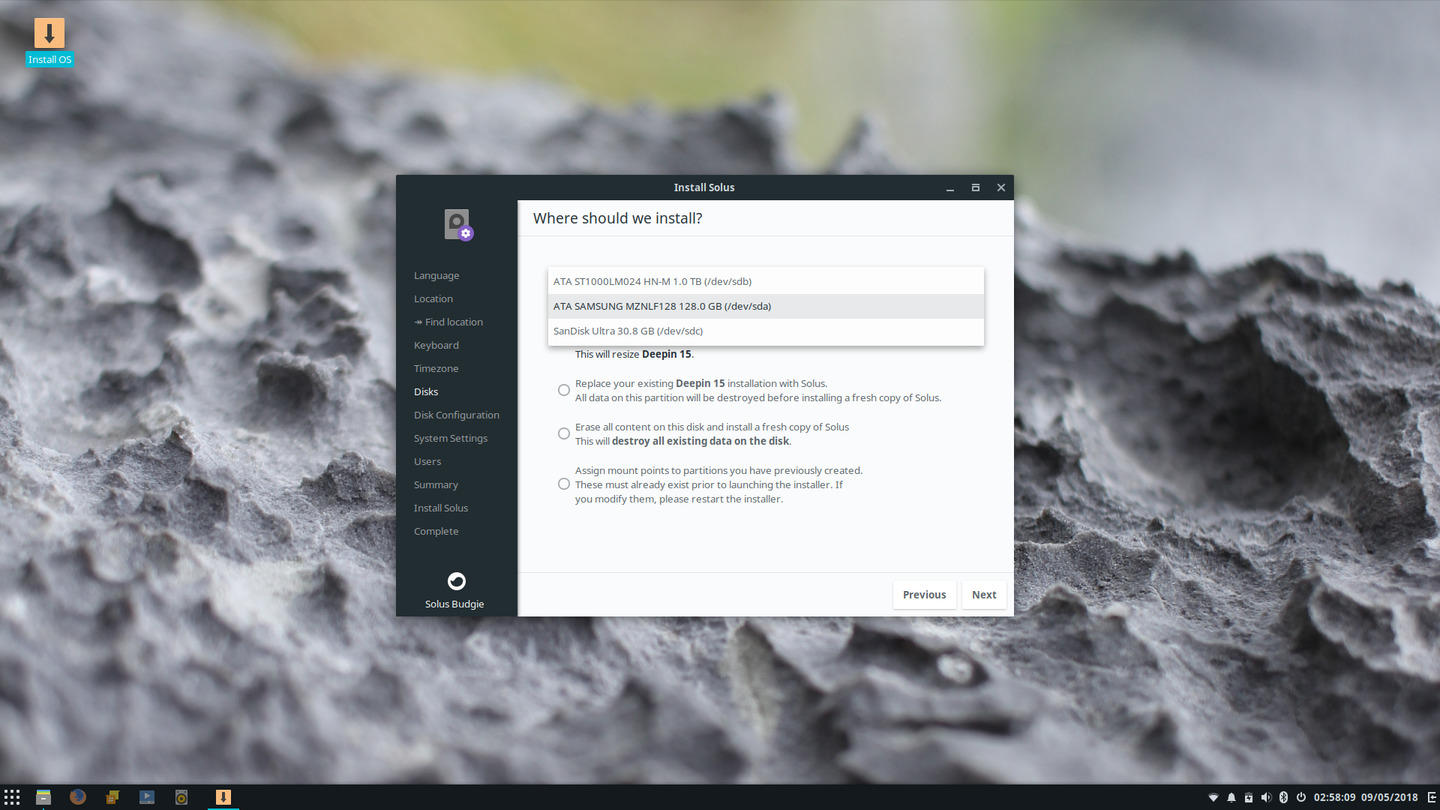Screen dimensions: 1440x810
Task: Click the Summary step in sidebar
Action: 436,485
